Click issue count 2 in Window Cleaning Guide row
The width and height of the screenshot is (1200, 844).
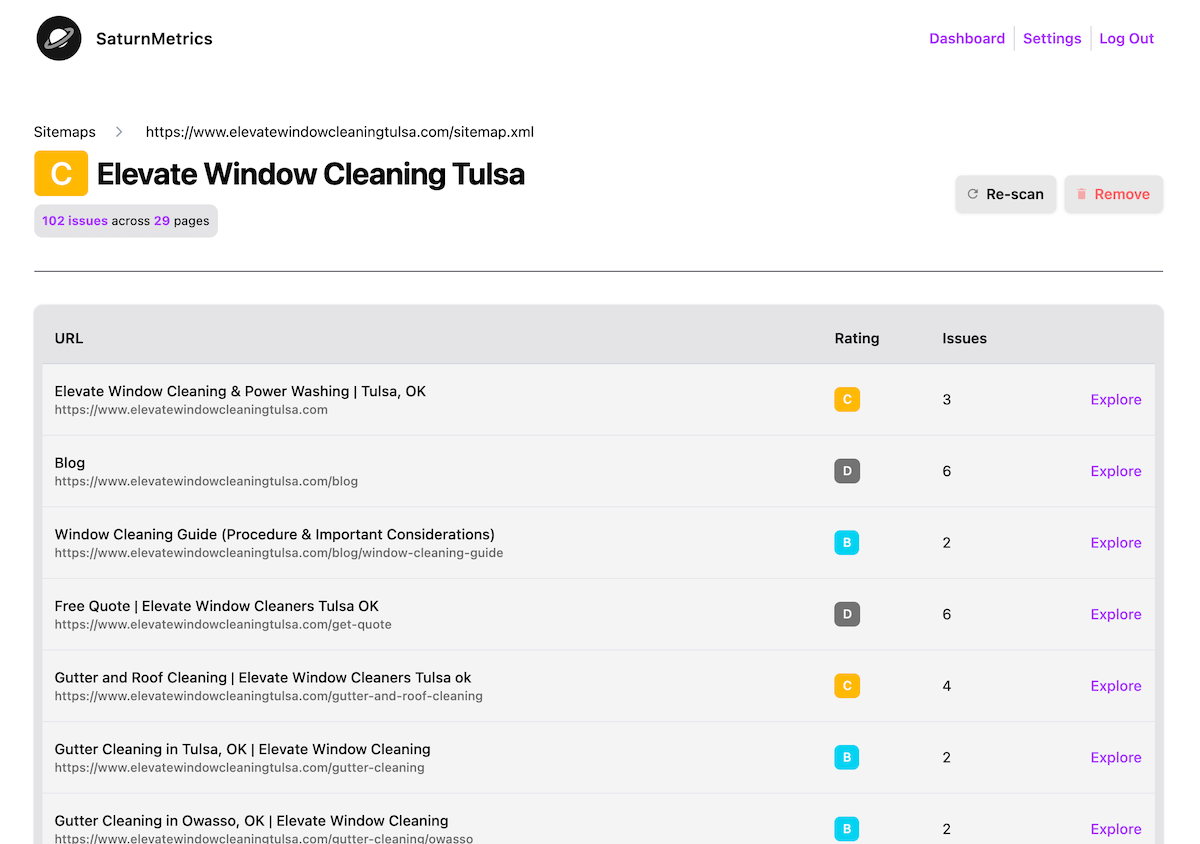pyautogui.click(x=947, y=543)
